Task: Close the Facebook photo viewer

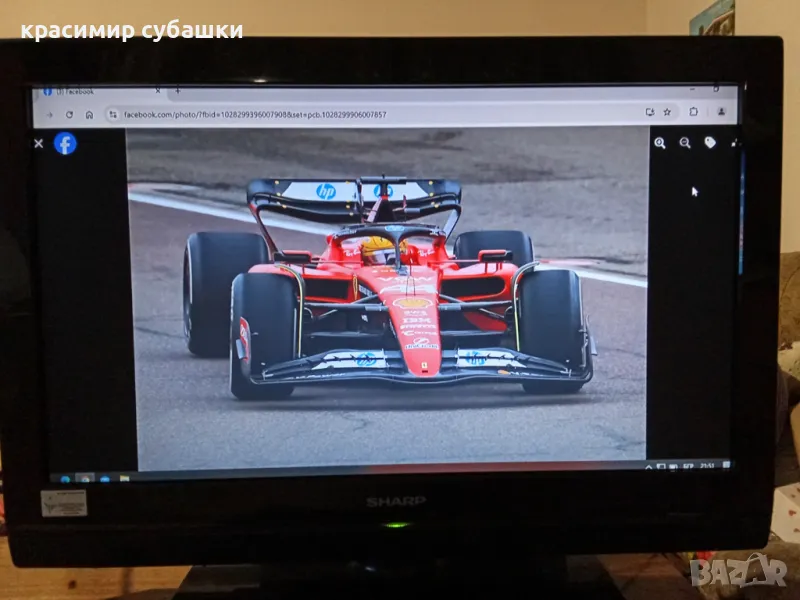Action: [x=38, y=143]
